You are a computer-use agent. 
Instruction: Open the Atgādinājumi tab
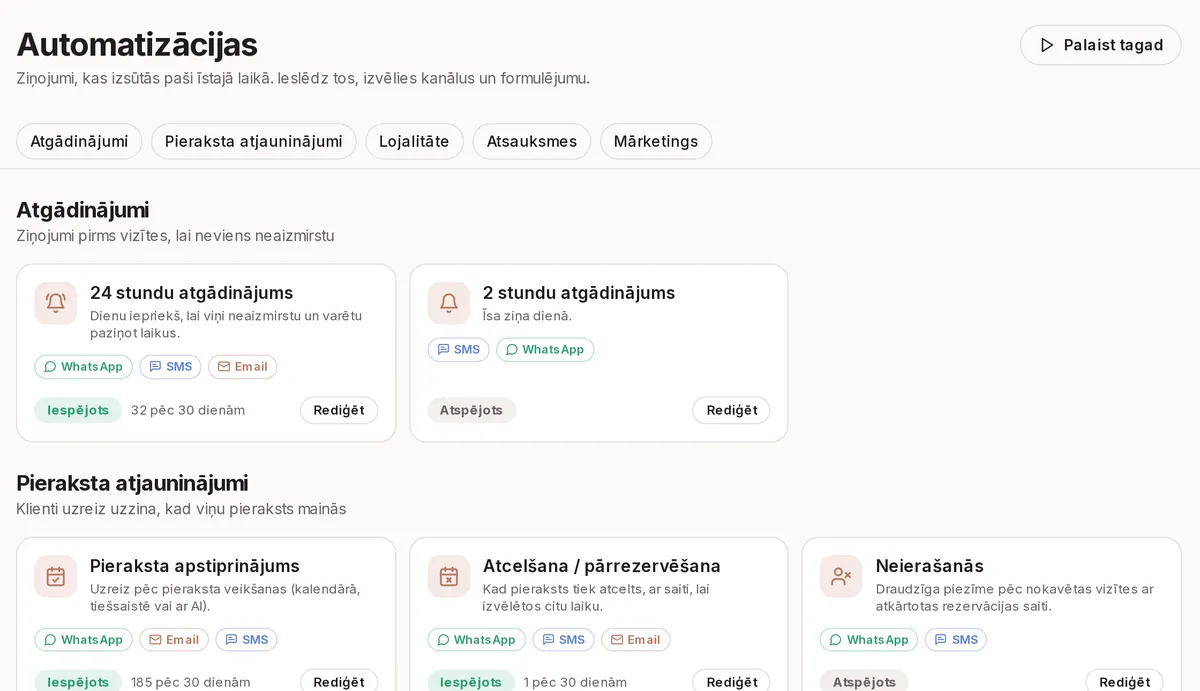coord(79,142)
